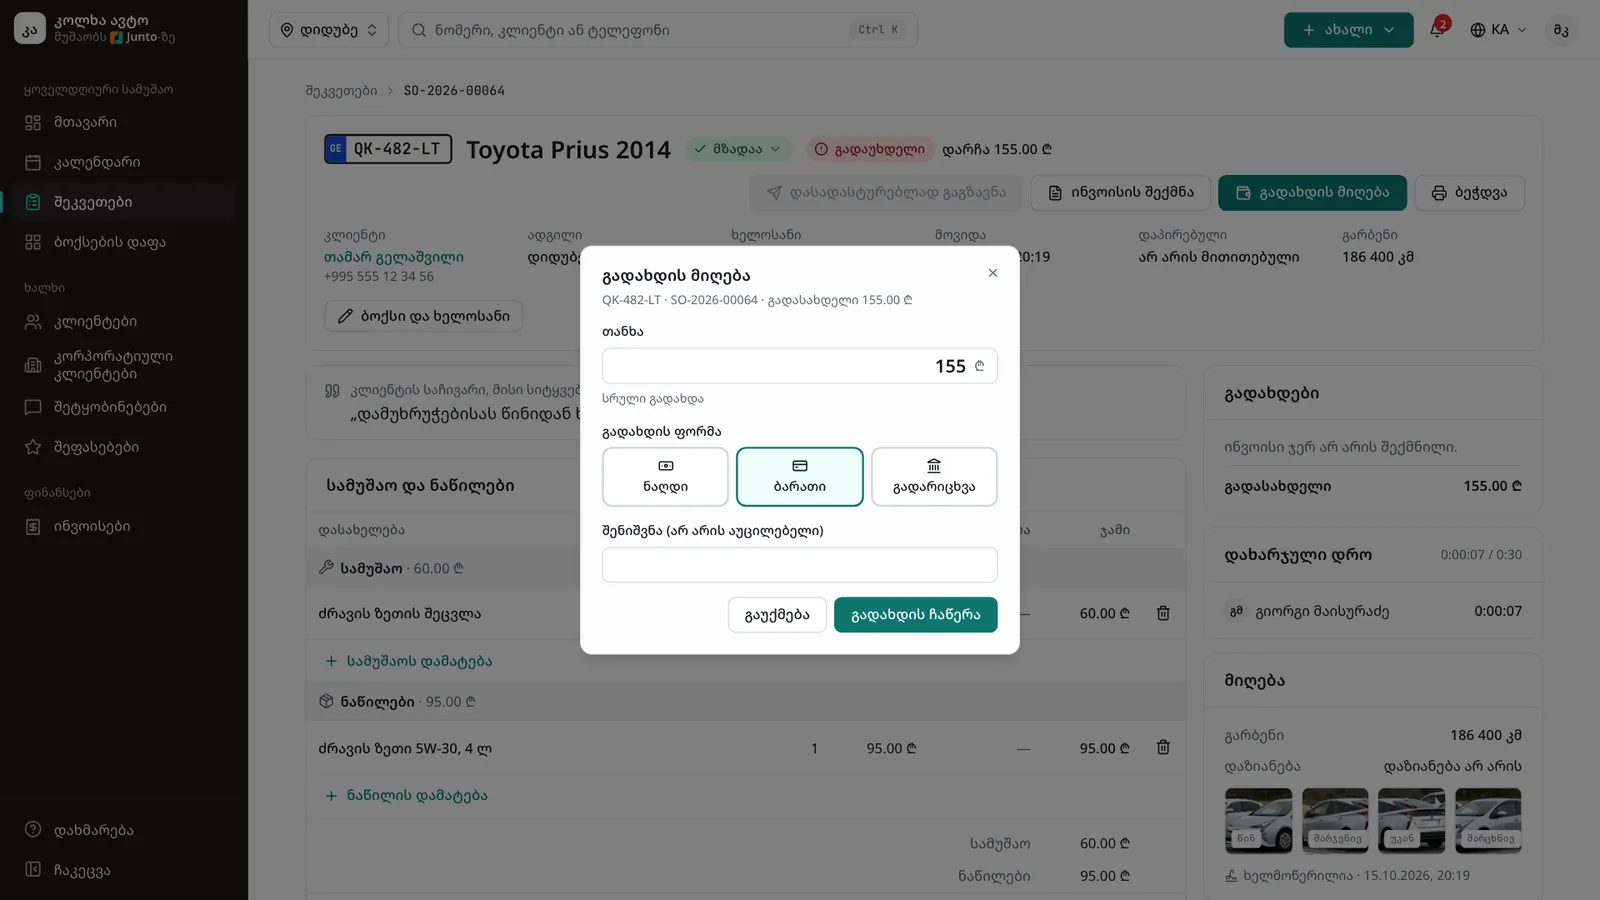Select ნაღდი payment method
Image resolution: width=1600 pixels, height=900 pixels.
point(665,477)
